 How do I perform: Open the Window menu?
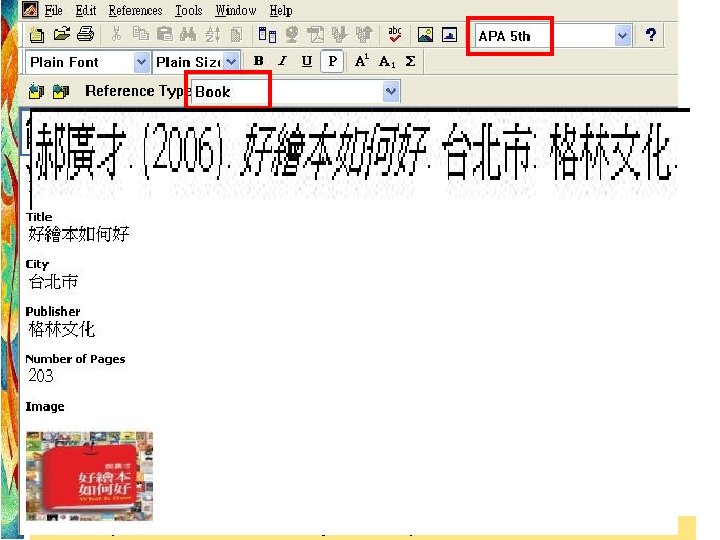(x=236, y=10)
